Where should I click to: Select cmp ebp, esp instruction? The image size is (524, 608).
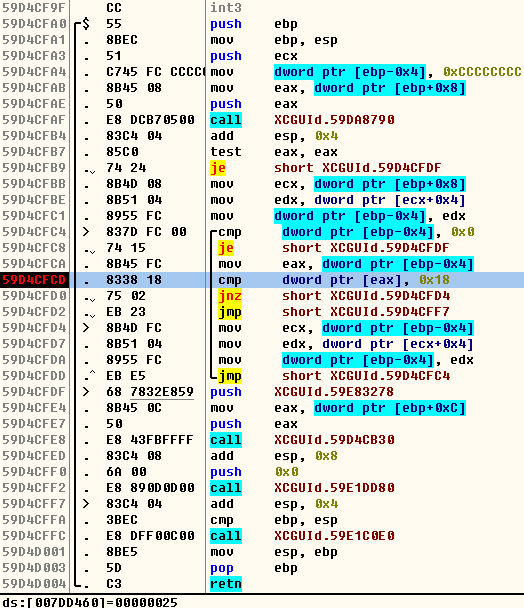pyautogui.click(x=274, y=520)
